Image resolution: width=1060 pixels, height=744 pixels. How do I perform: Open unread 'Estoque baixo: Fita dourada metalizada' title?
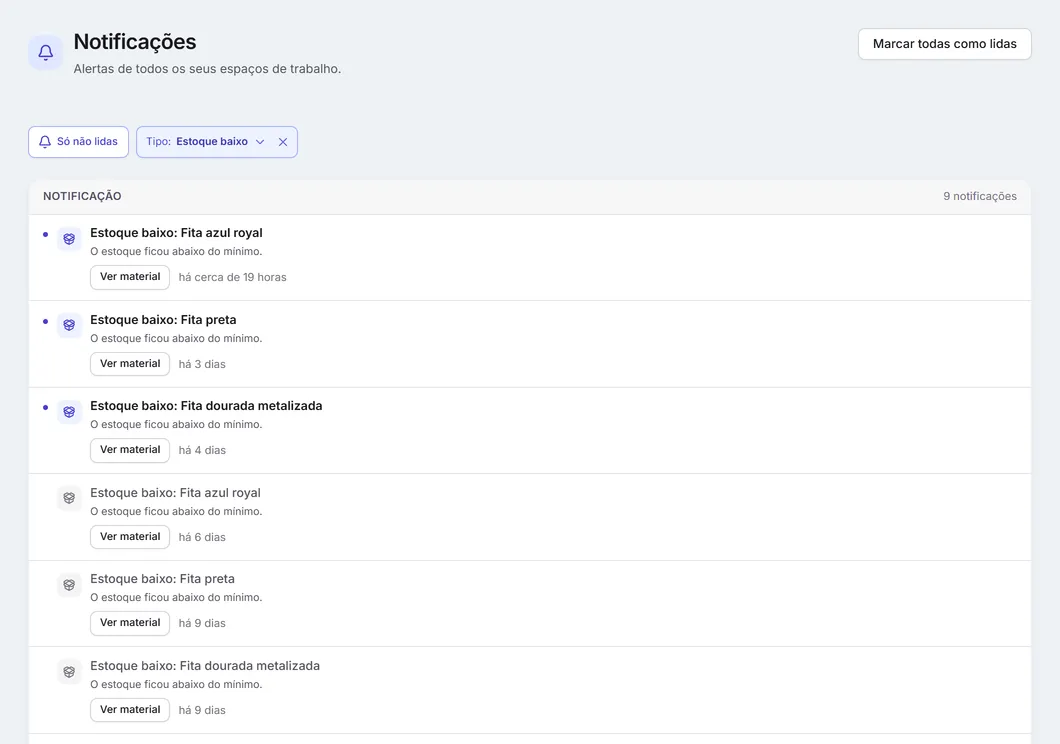(206, 406)
